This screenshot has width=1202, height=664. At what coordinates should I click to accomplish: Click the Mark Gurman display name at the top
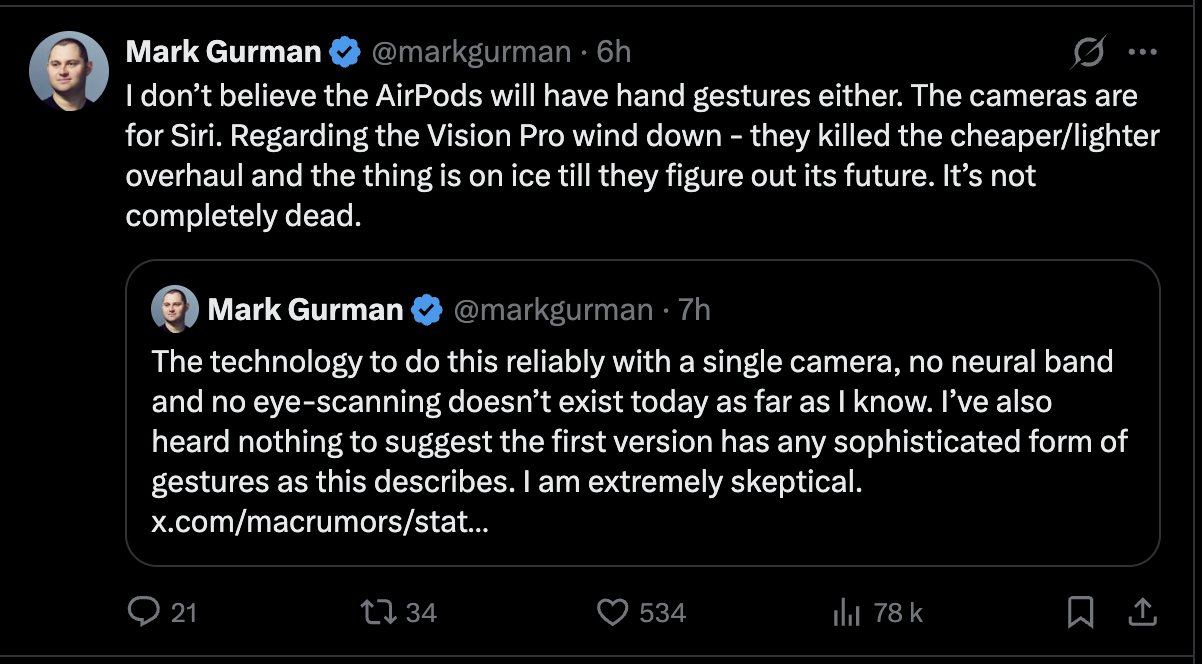click(x=223, y=51)
